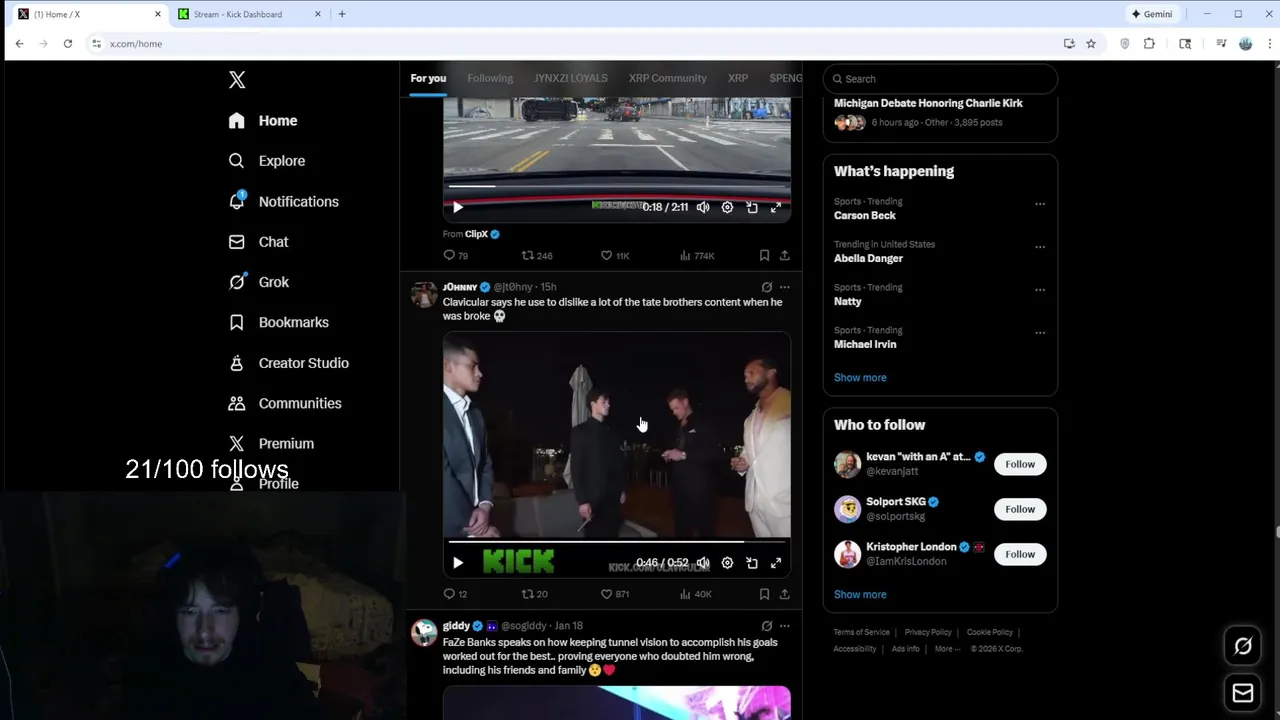Follow Solport SKG

[1020, 509]
